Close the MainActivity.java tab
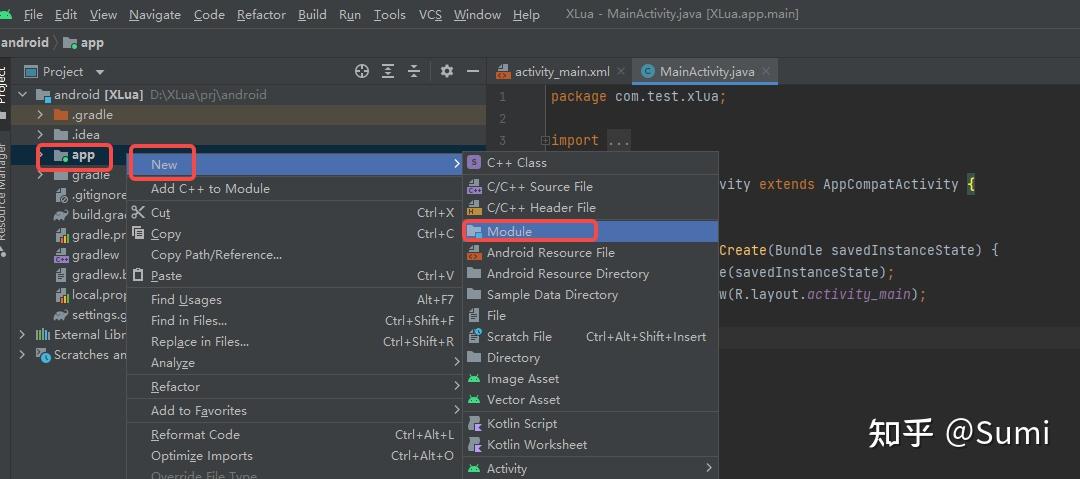 (768, 72)
